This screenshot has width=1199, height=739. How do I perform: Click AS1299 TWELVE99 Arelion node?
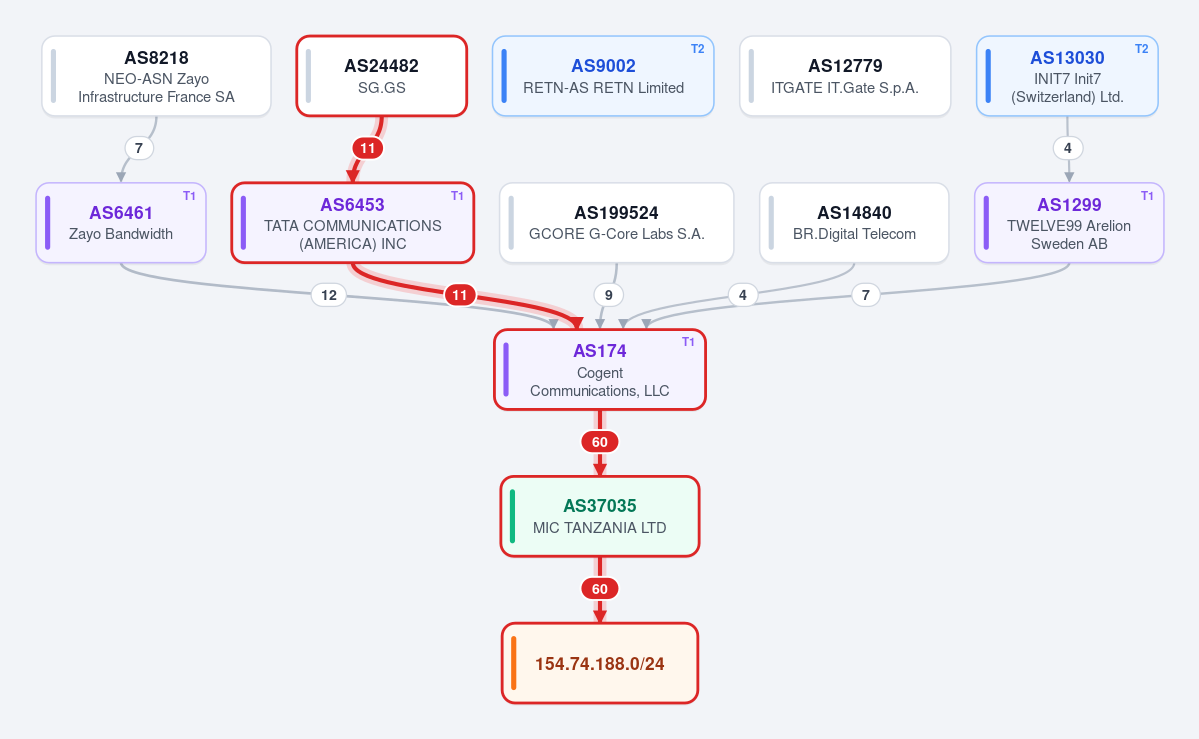[1069, 223]
